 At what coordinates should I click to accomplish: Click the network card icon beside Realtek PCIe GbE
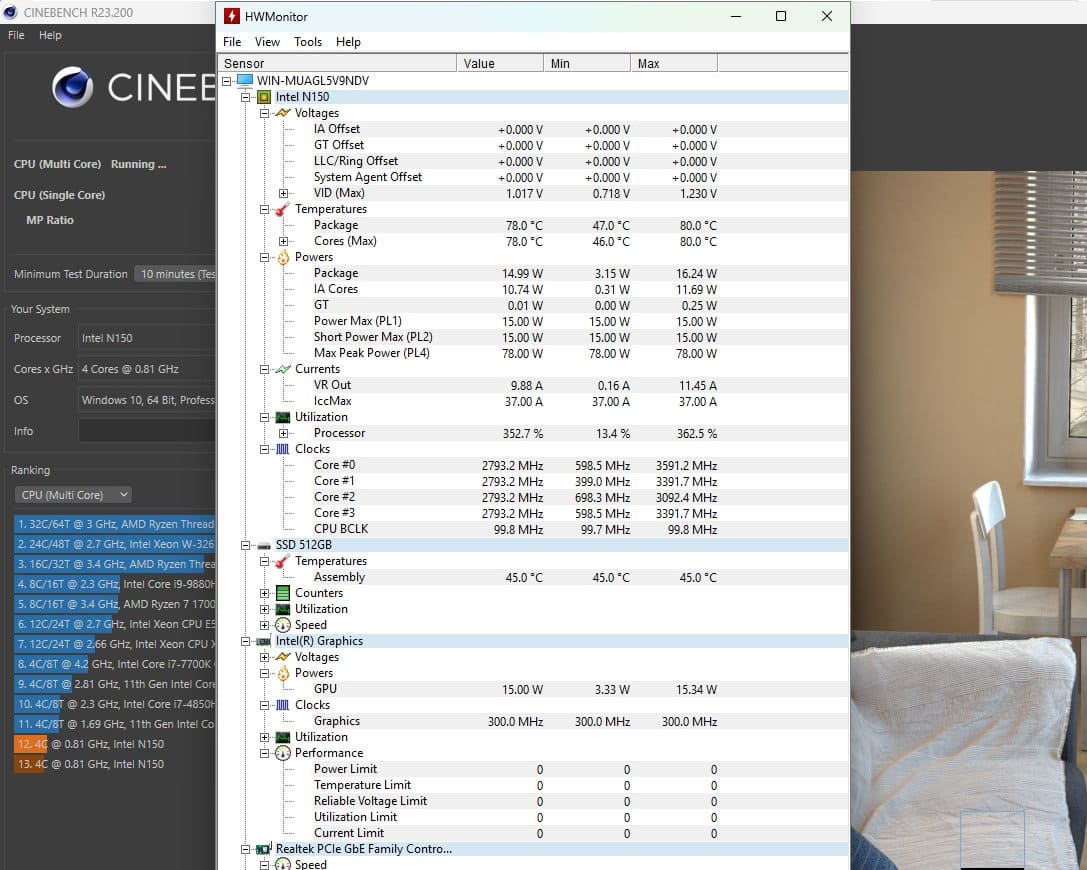[263, 849]
